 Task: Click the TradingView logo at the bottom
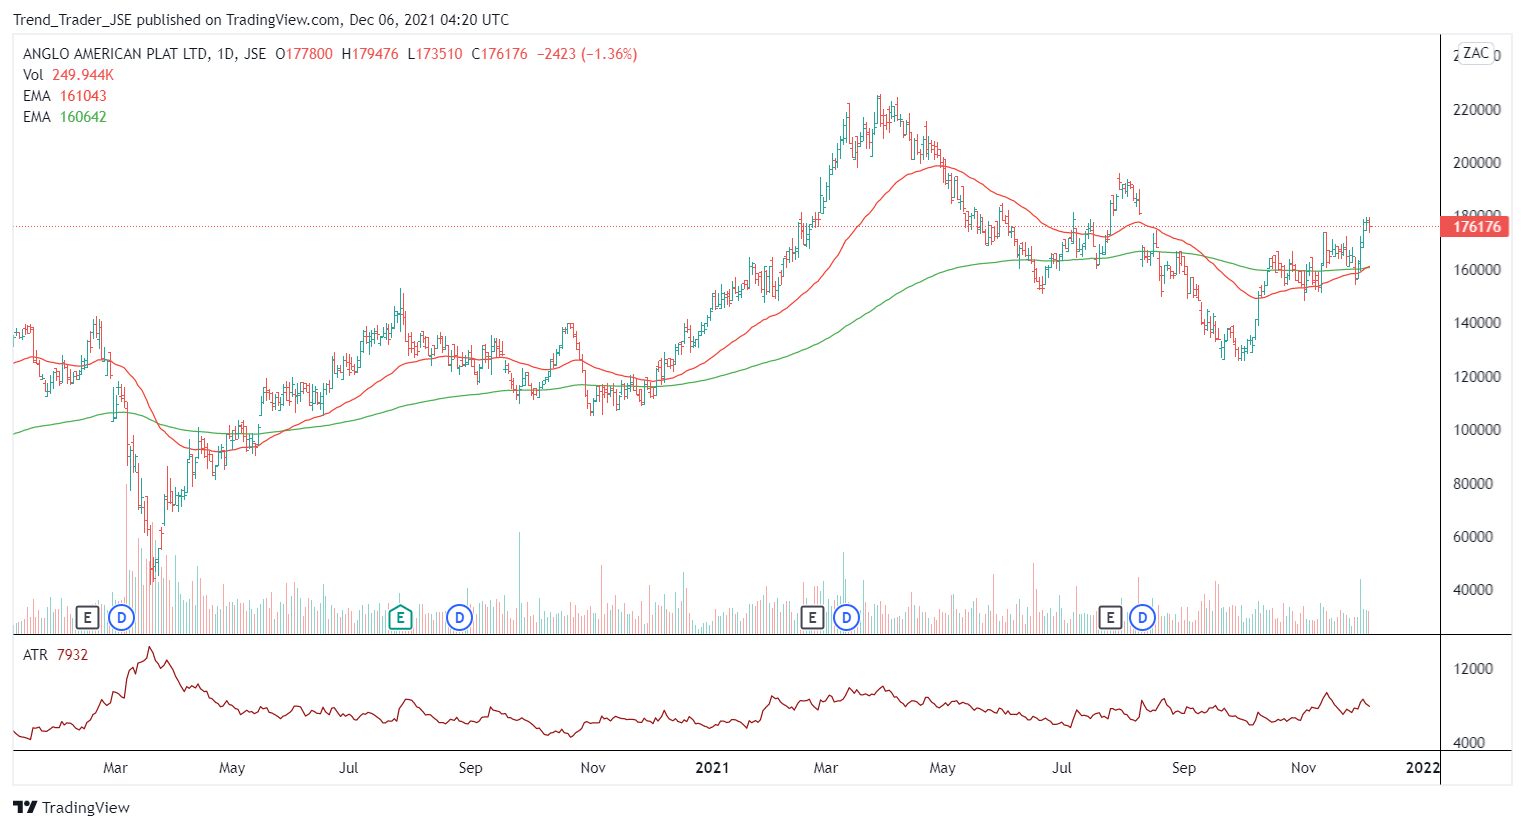point(71,807)
